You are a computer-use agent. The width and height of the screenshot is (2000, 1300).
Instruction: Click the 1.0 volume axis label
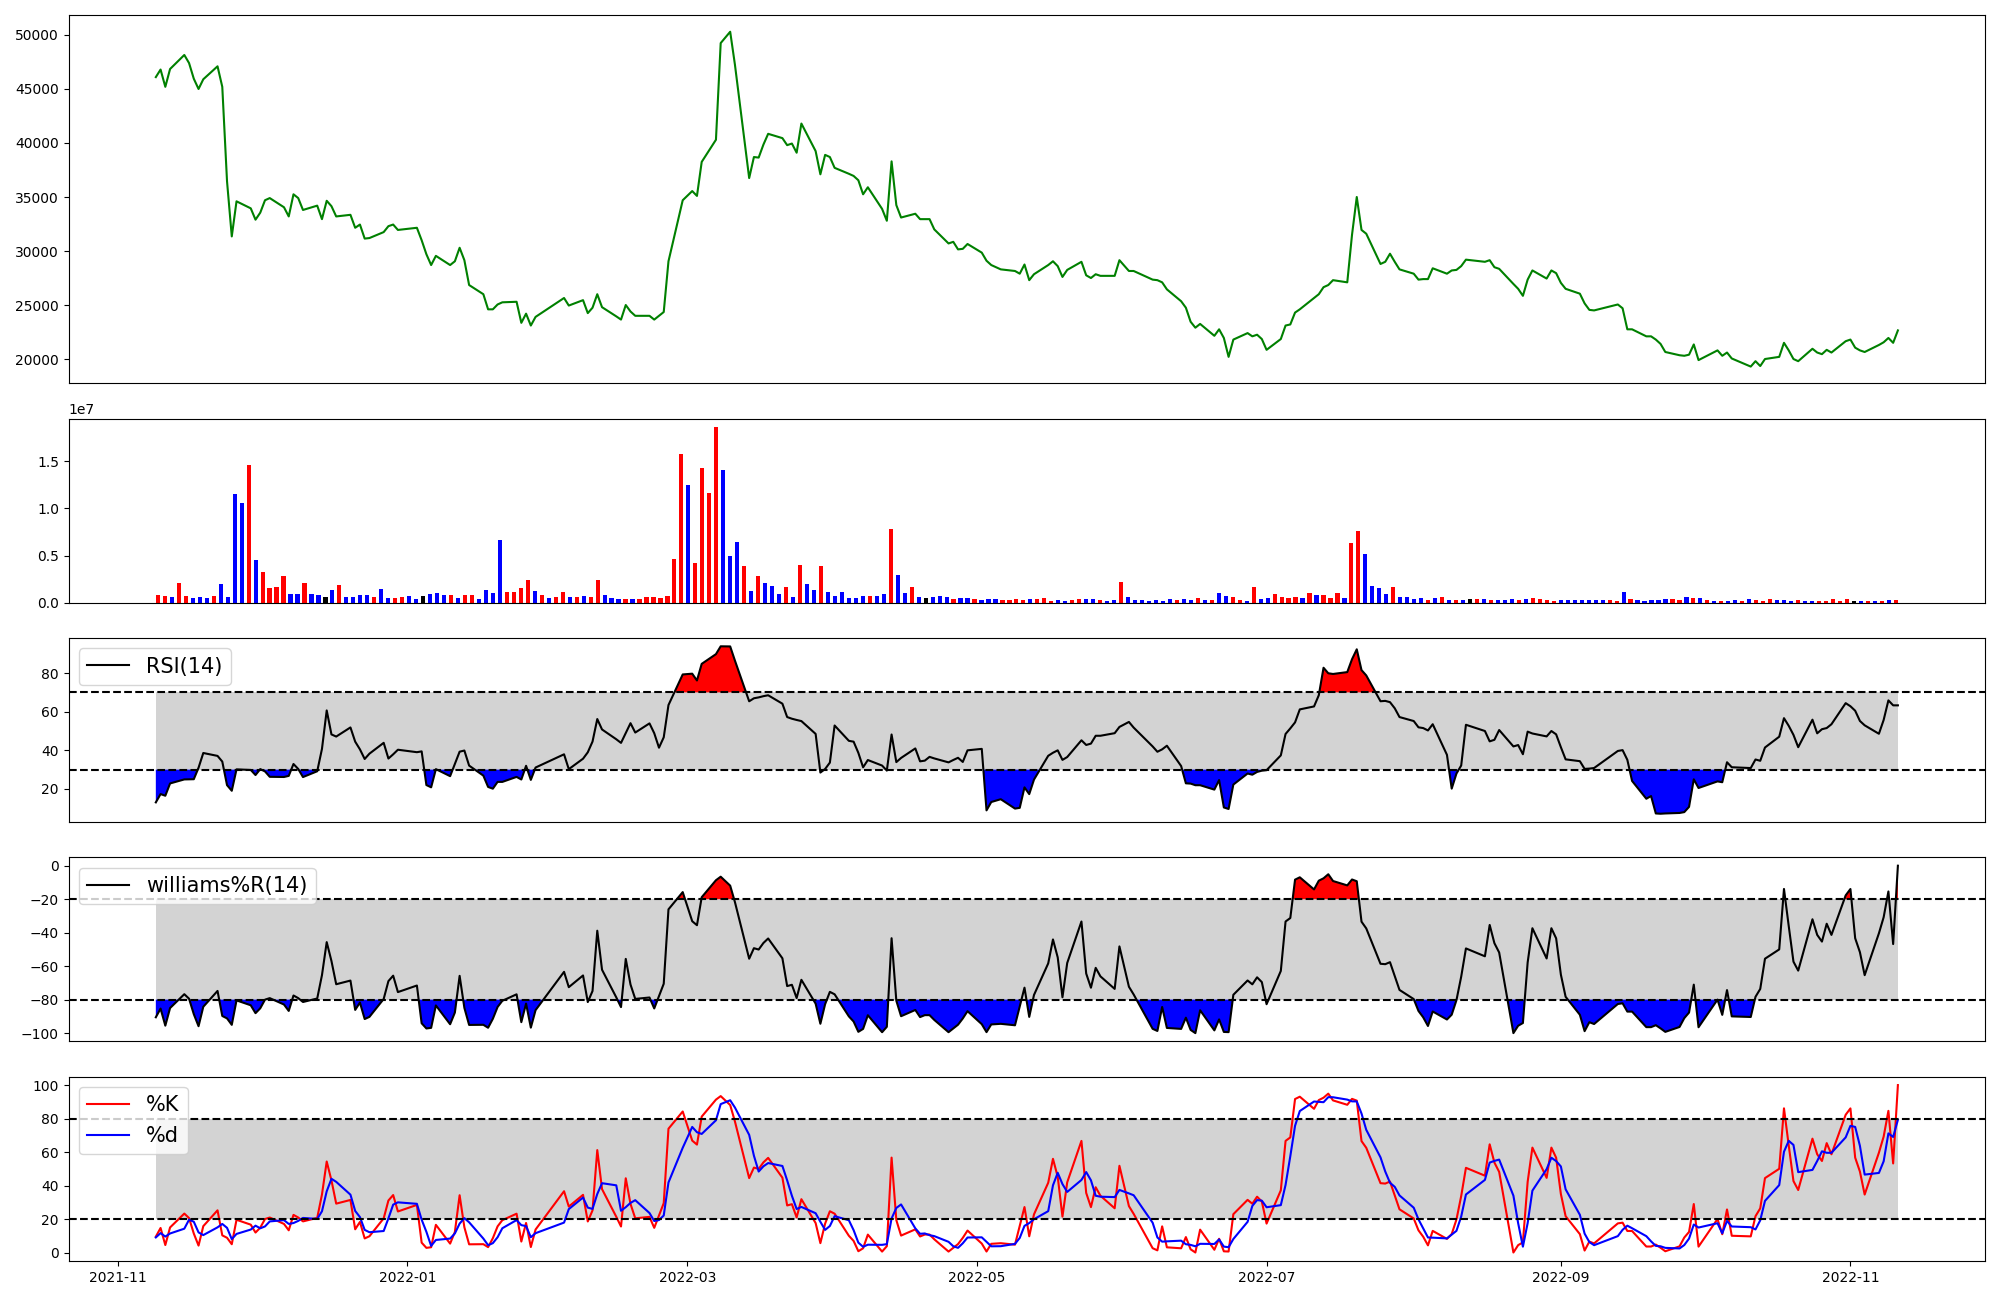[x=48, y=509]
